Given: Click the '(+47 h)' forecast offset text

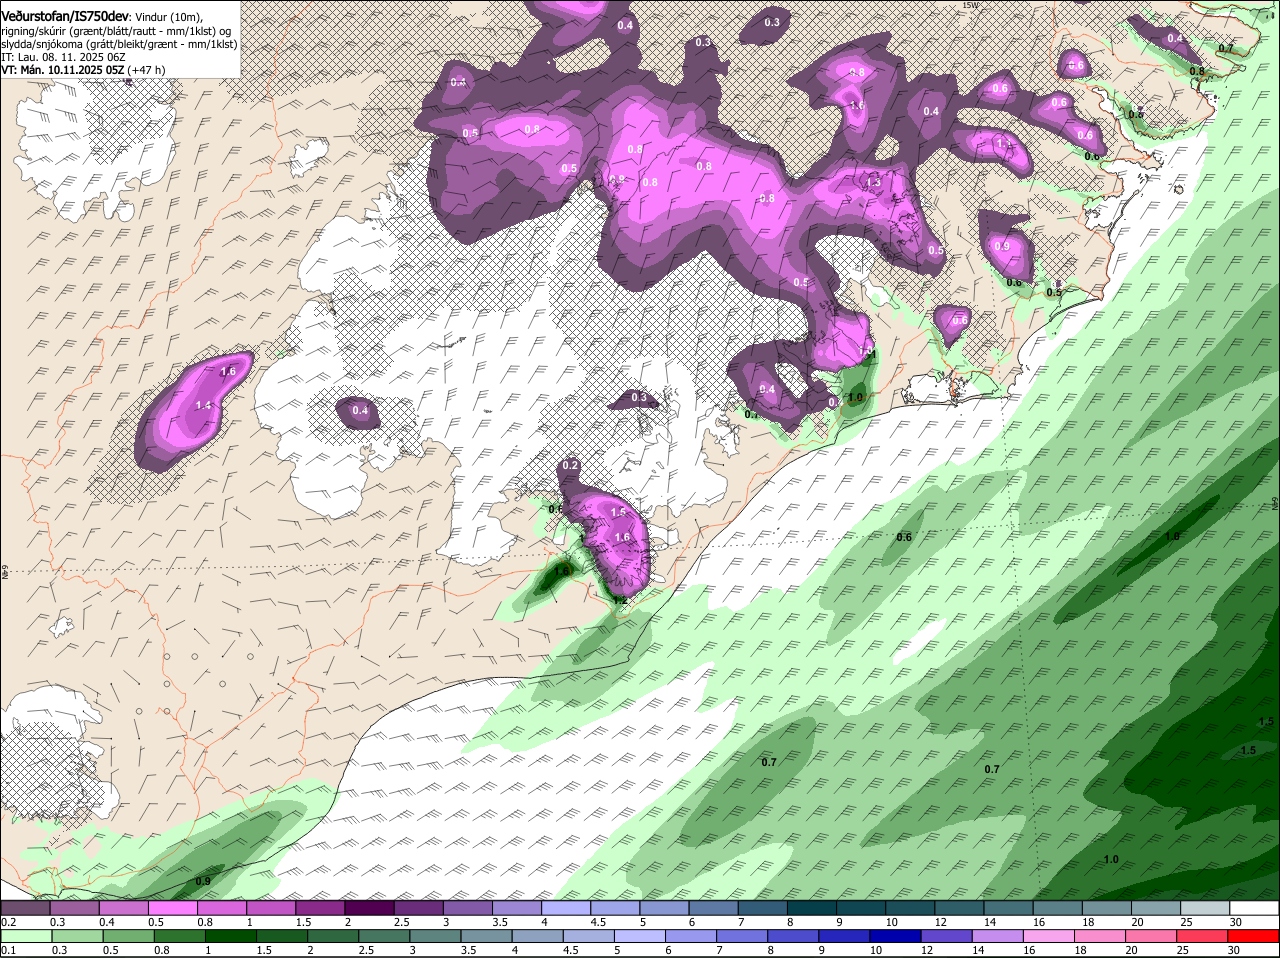Looking at the screenshot, I should click(x=146, y=70).
